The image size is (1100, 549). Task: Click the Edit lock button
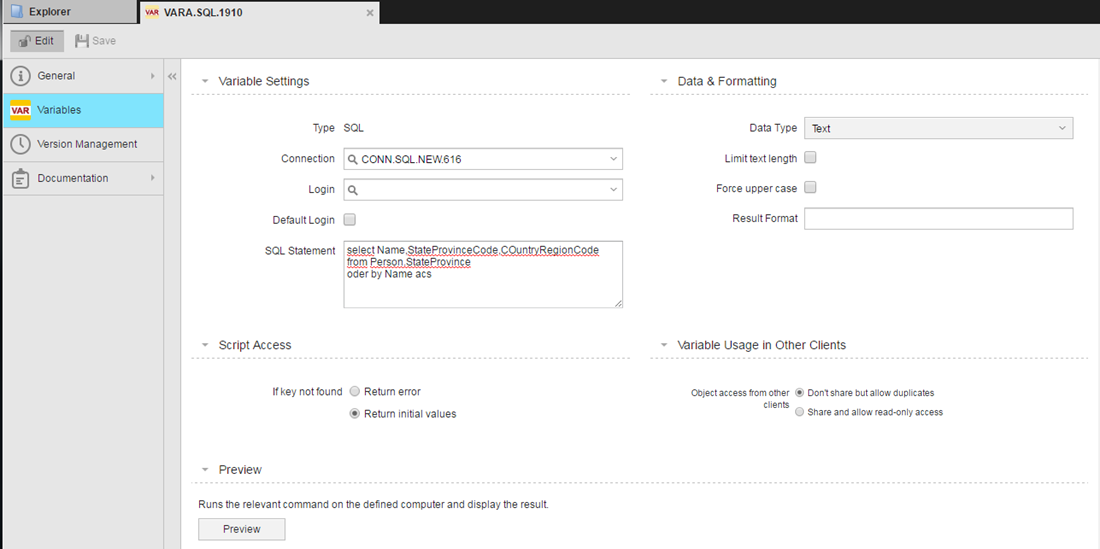point(36,41)
